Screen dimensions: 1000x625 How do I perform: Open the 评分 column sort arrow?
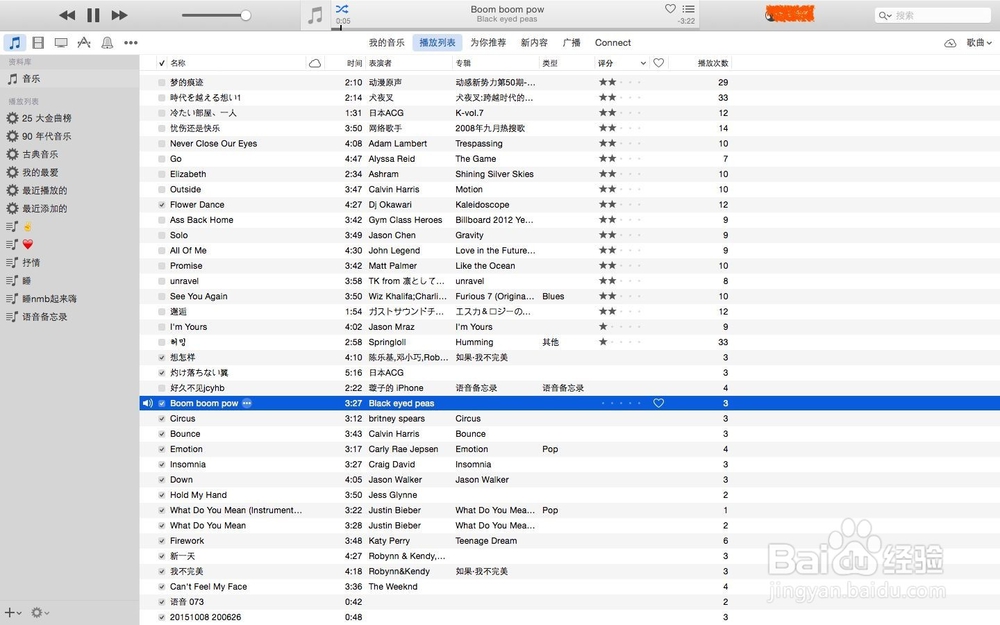(643, 63)
